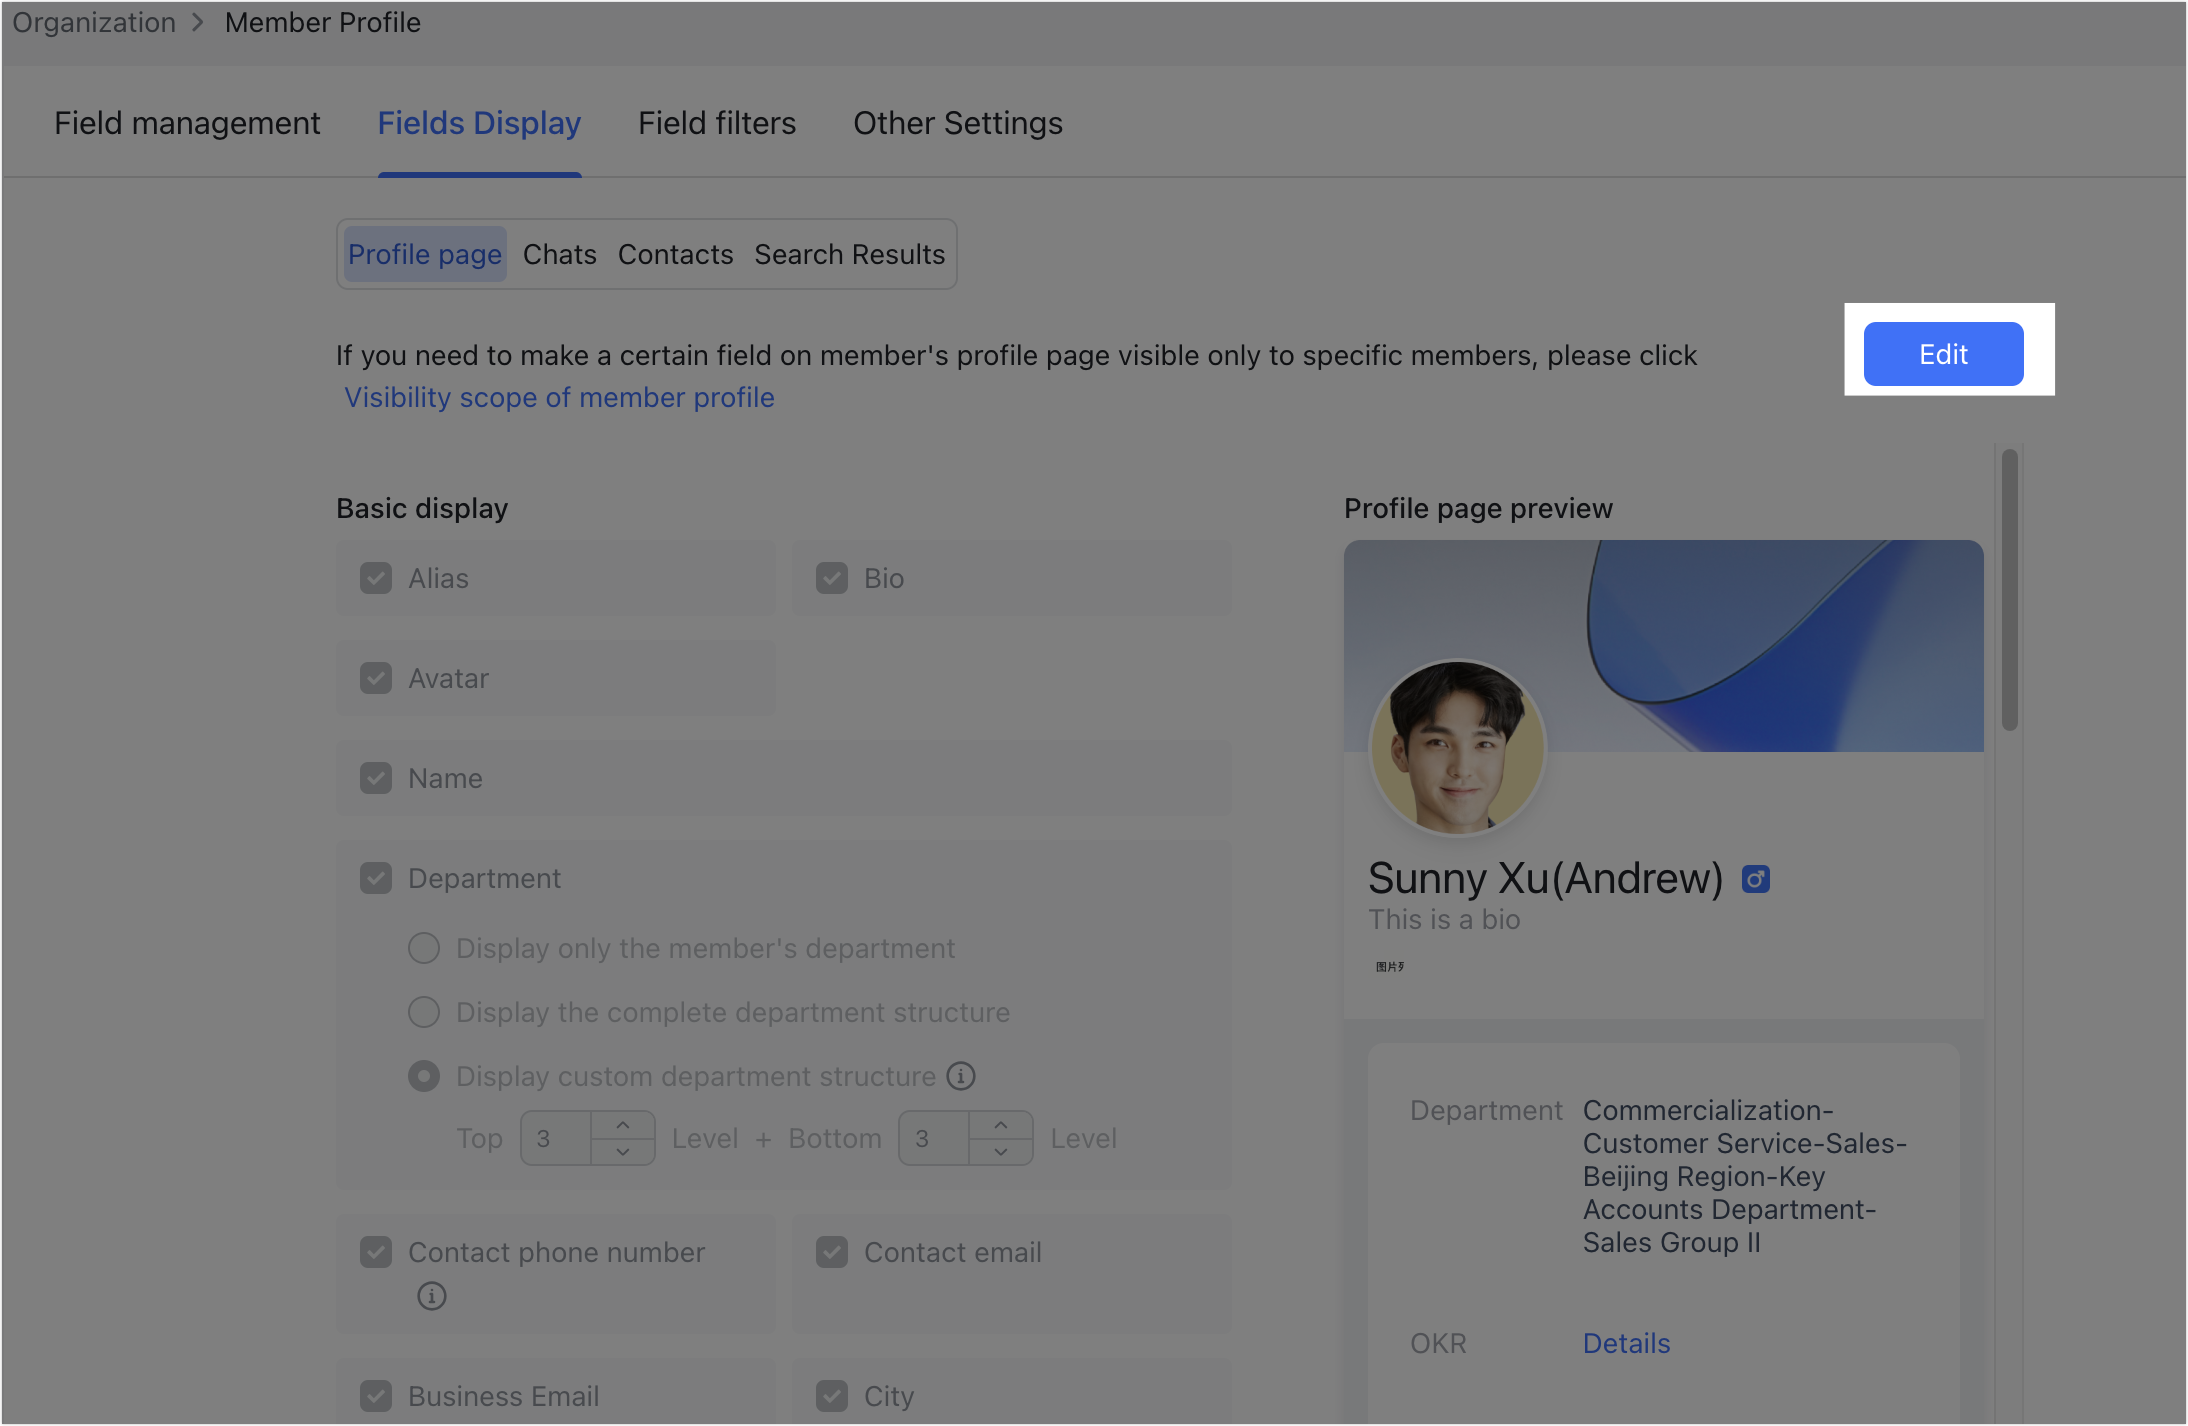
Task: Click the Basic display heading
Action: click(x=422, y=508)
